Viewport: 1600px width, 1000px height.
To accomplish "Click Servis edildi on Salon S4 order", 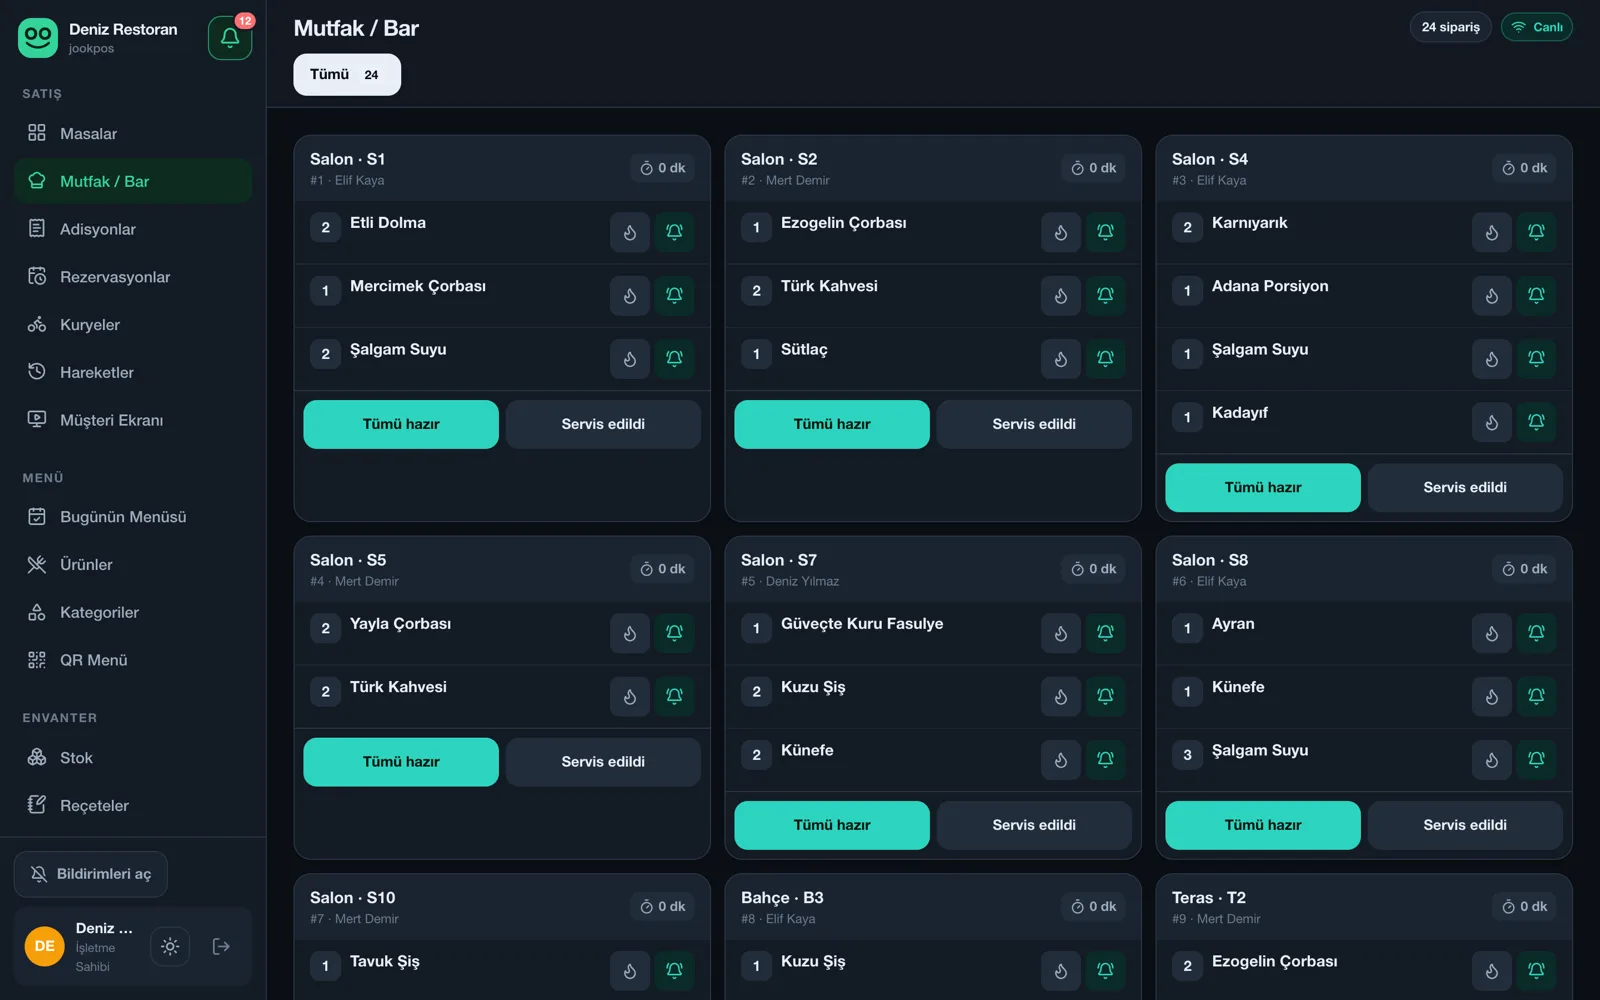I will click(1465, 487).
